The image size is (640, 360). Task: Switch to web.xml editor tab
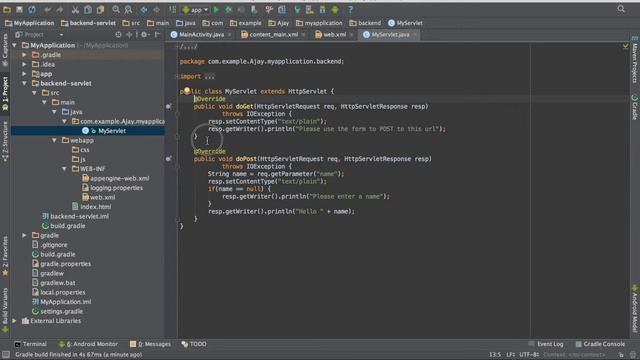(x=334, y=35)
